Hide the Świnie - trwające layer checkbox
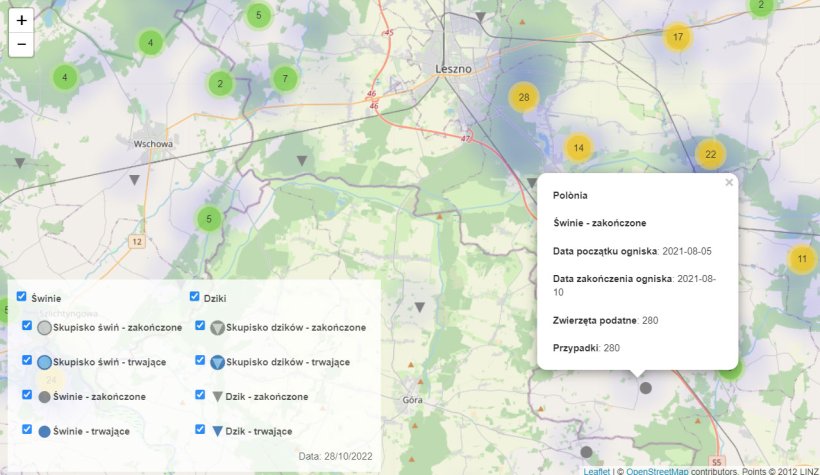The height and width of the screenshot is (475, 820). (x=27, y=430)
